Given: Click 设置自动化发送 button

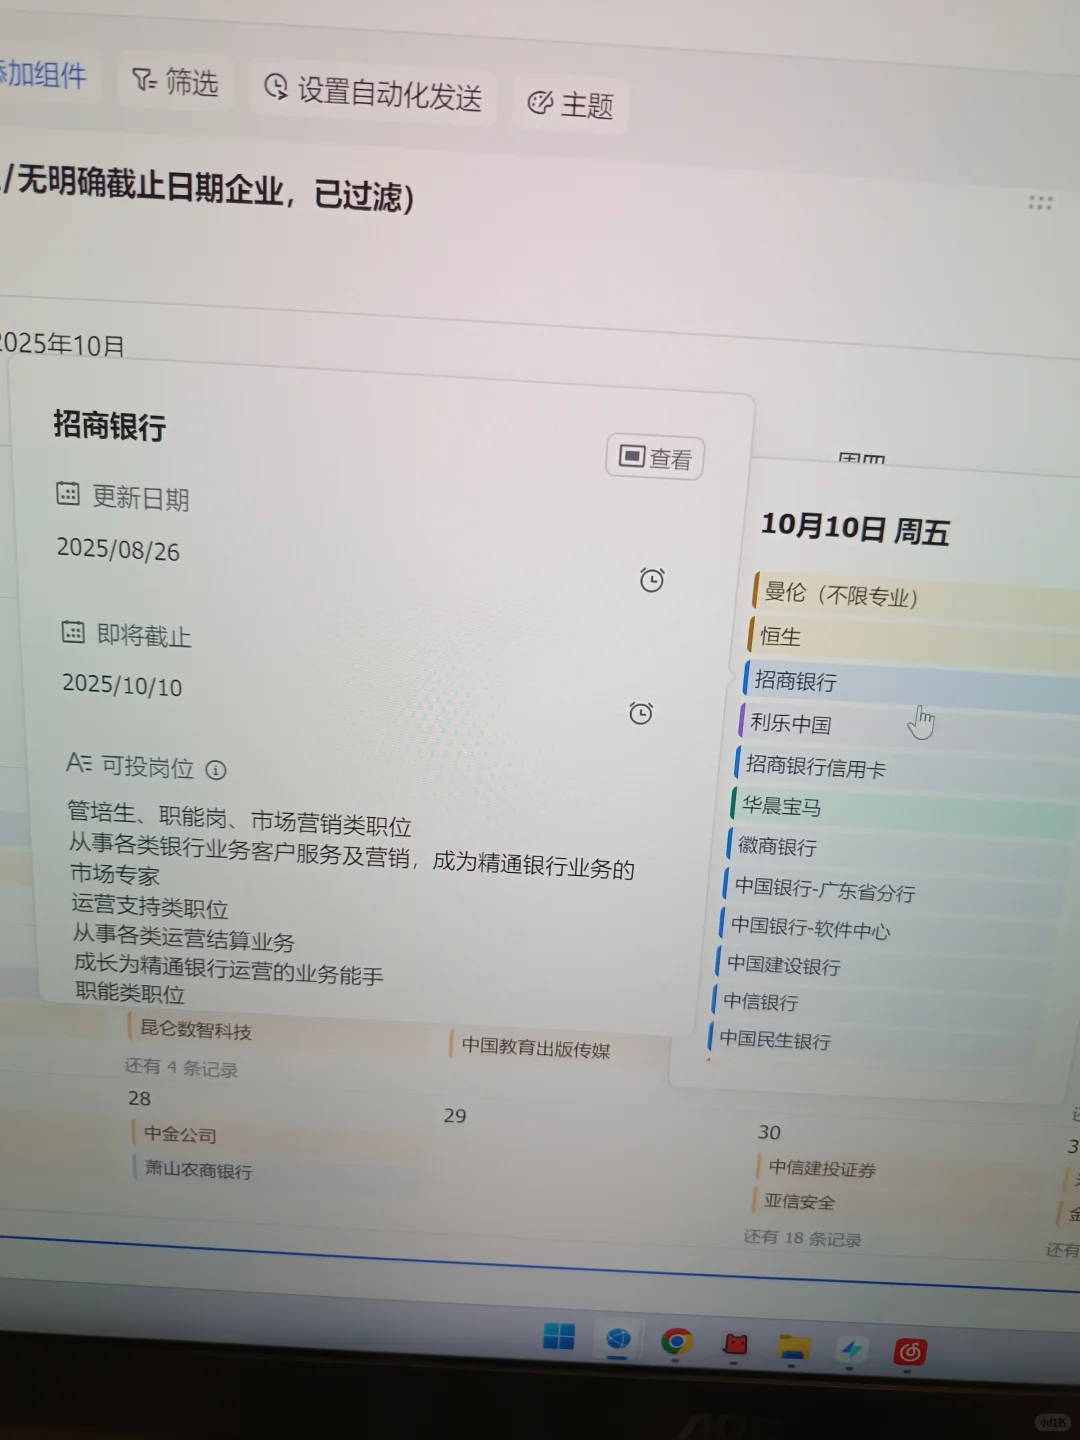Looking at the screenshot, I should click(x=373, y=93).
